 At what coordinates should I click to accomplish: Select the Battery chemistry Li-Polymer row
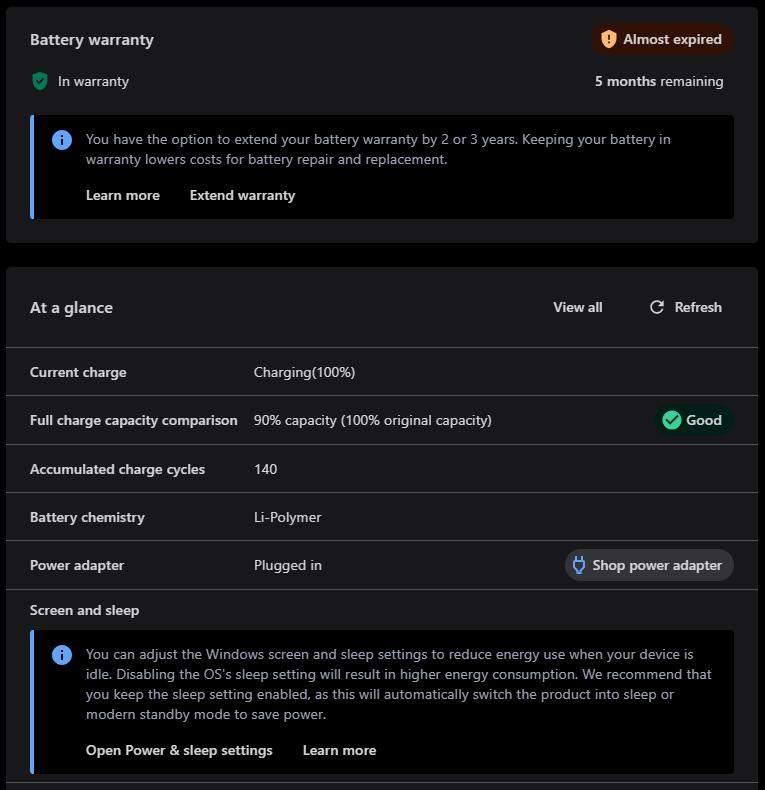coord(381,517)
